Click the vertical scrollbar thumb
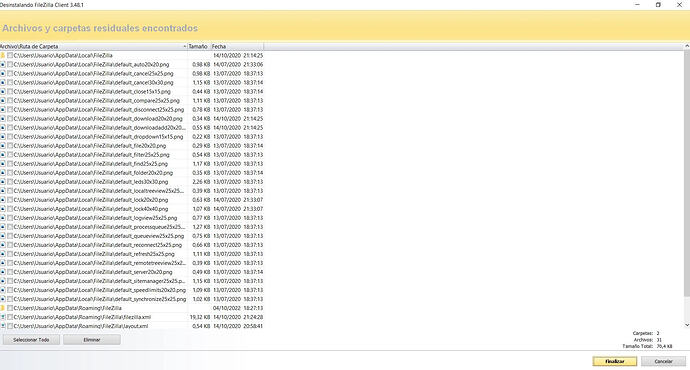This screenshot has height=370, width=690. click(x=686, y=172)
